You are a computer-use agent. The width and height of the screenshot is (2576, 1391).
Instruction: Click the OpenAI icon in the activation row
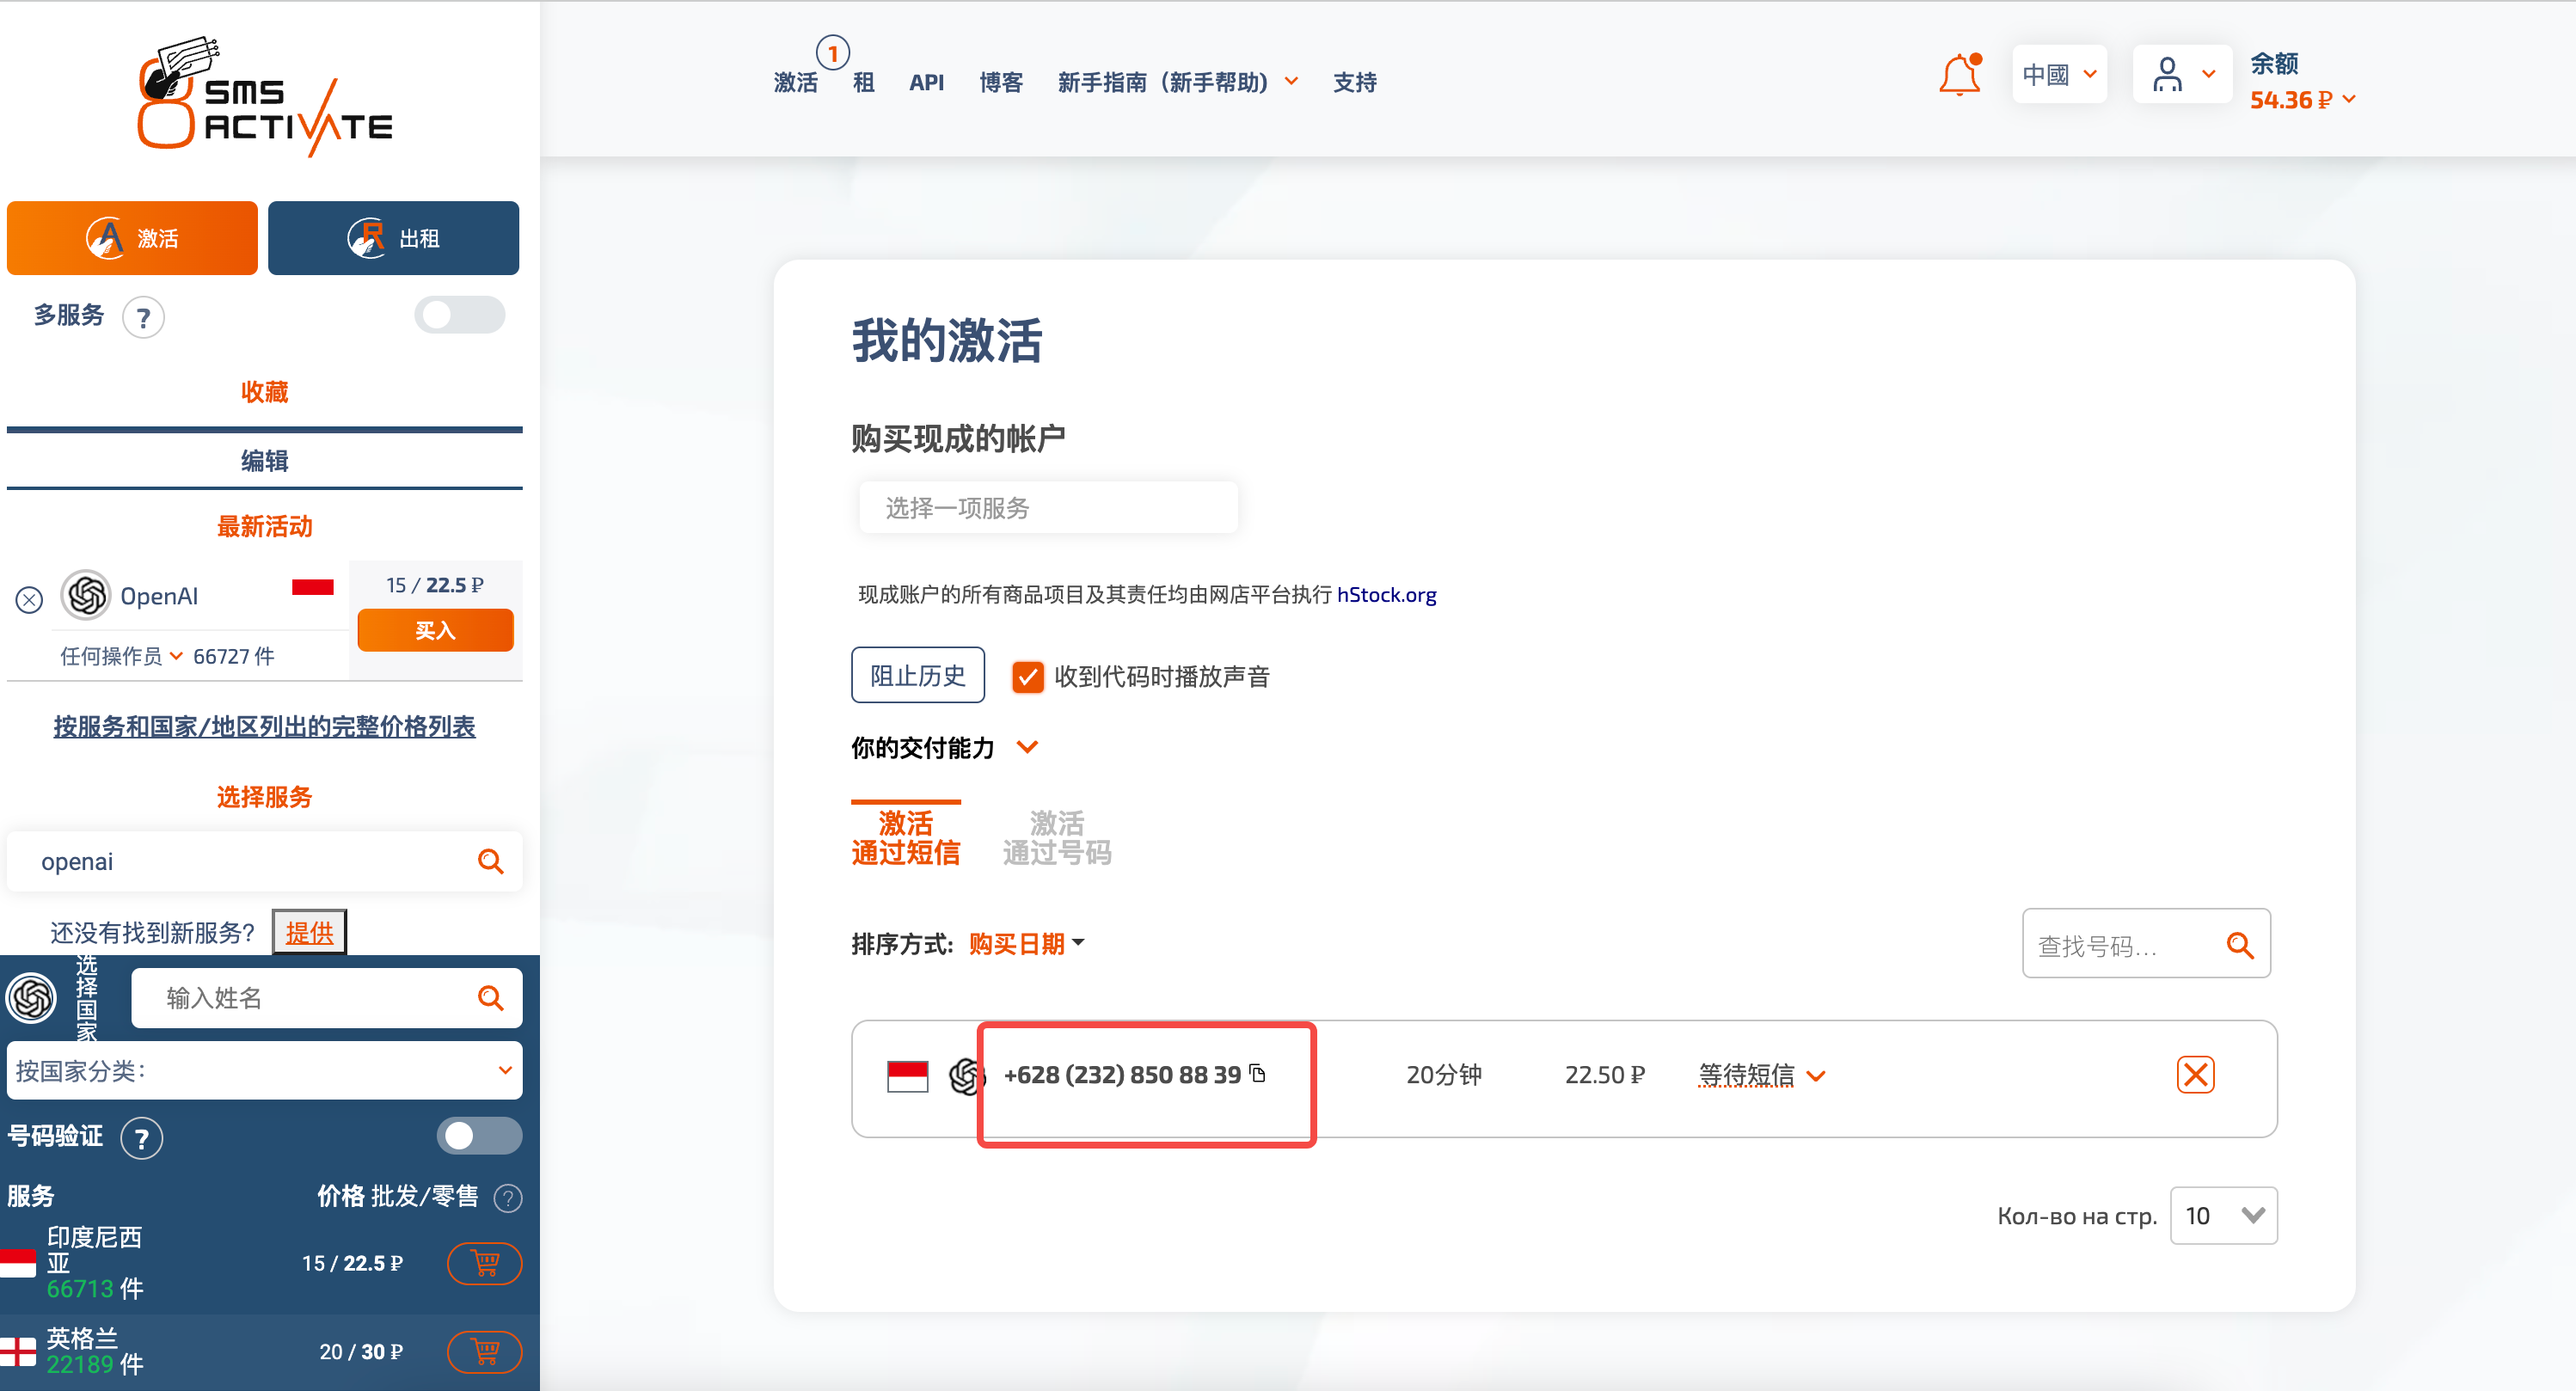(x=966, y=1076)
